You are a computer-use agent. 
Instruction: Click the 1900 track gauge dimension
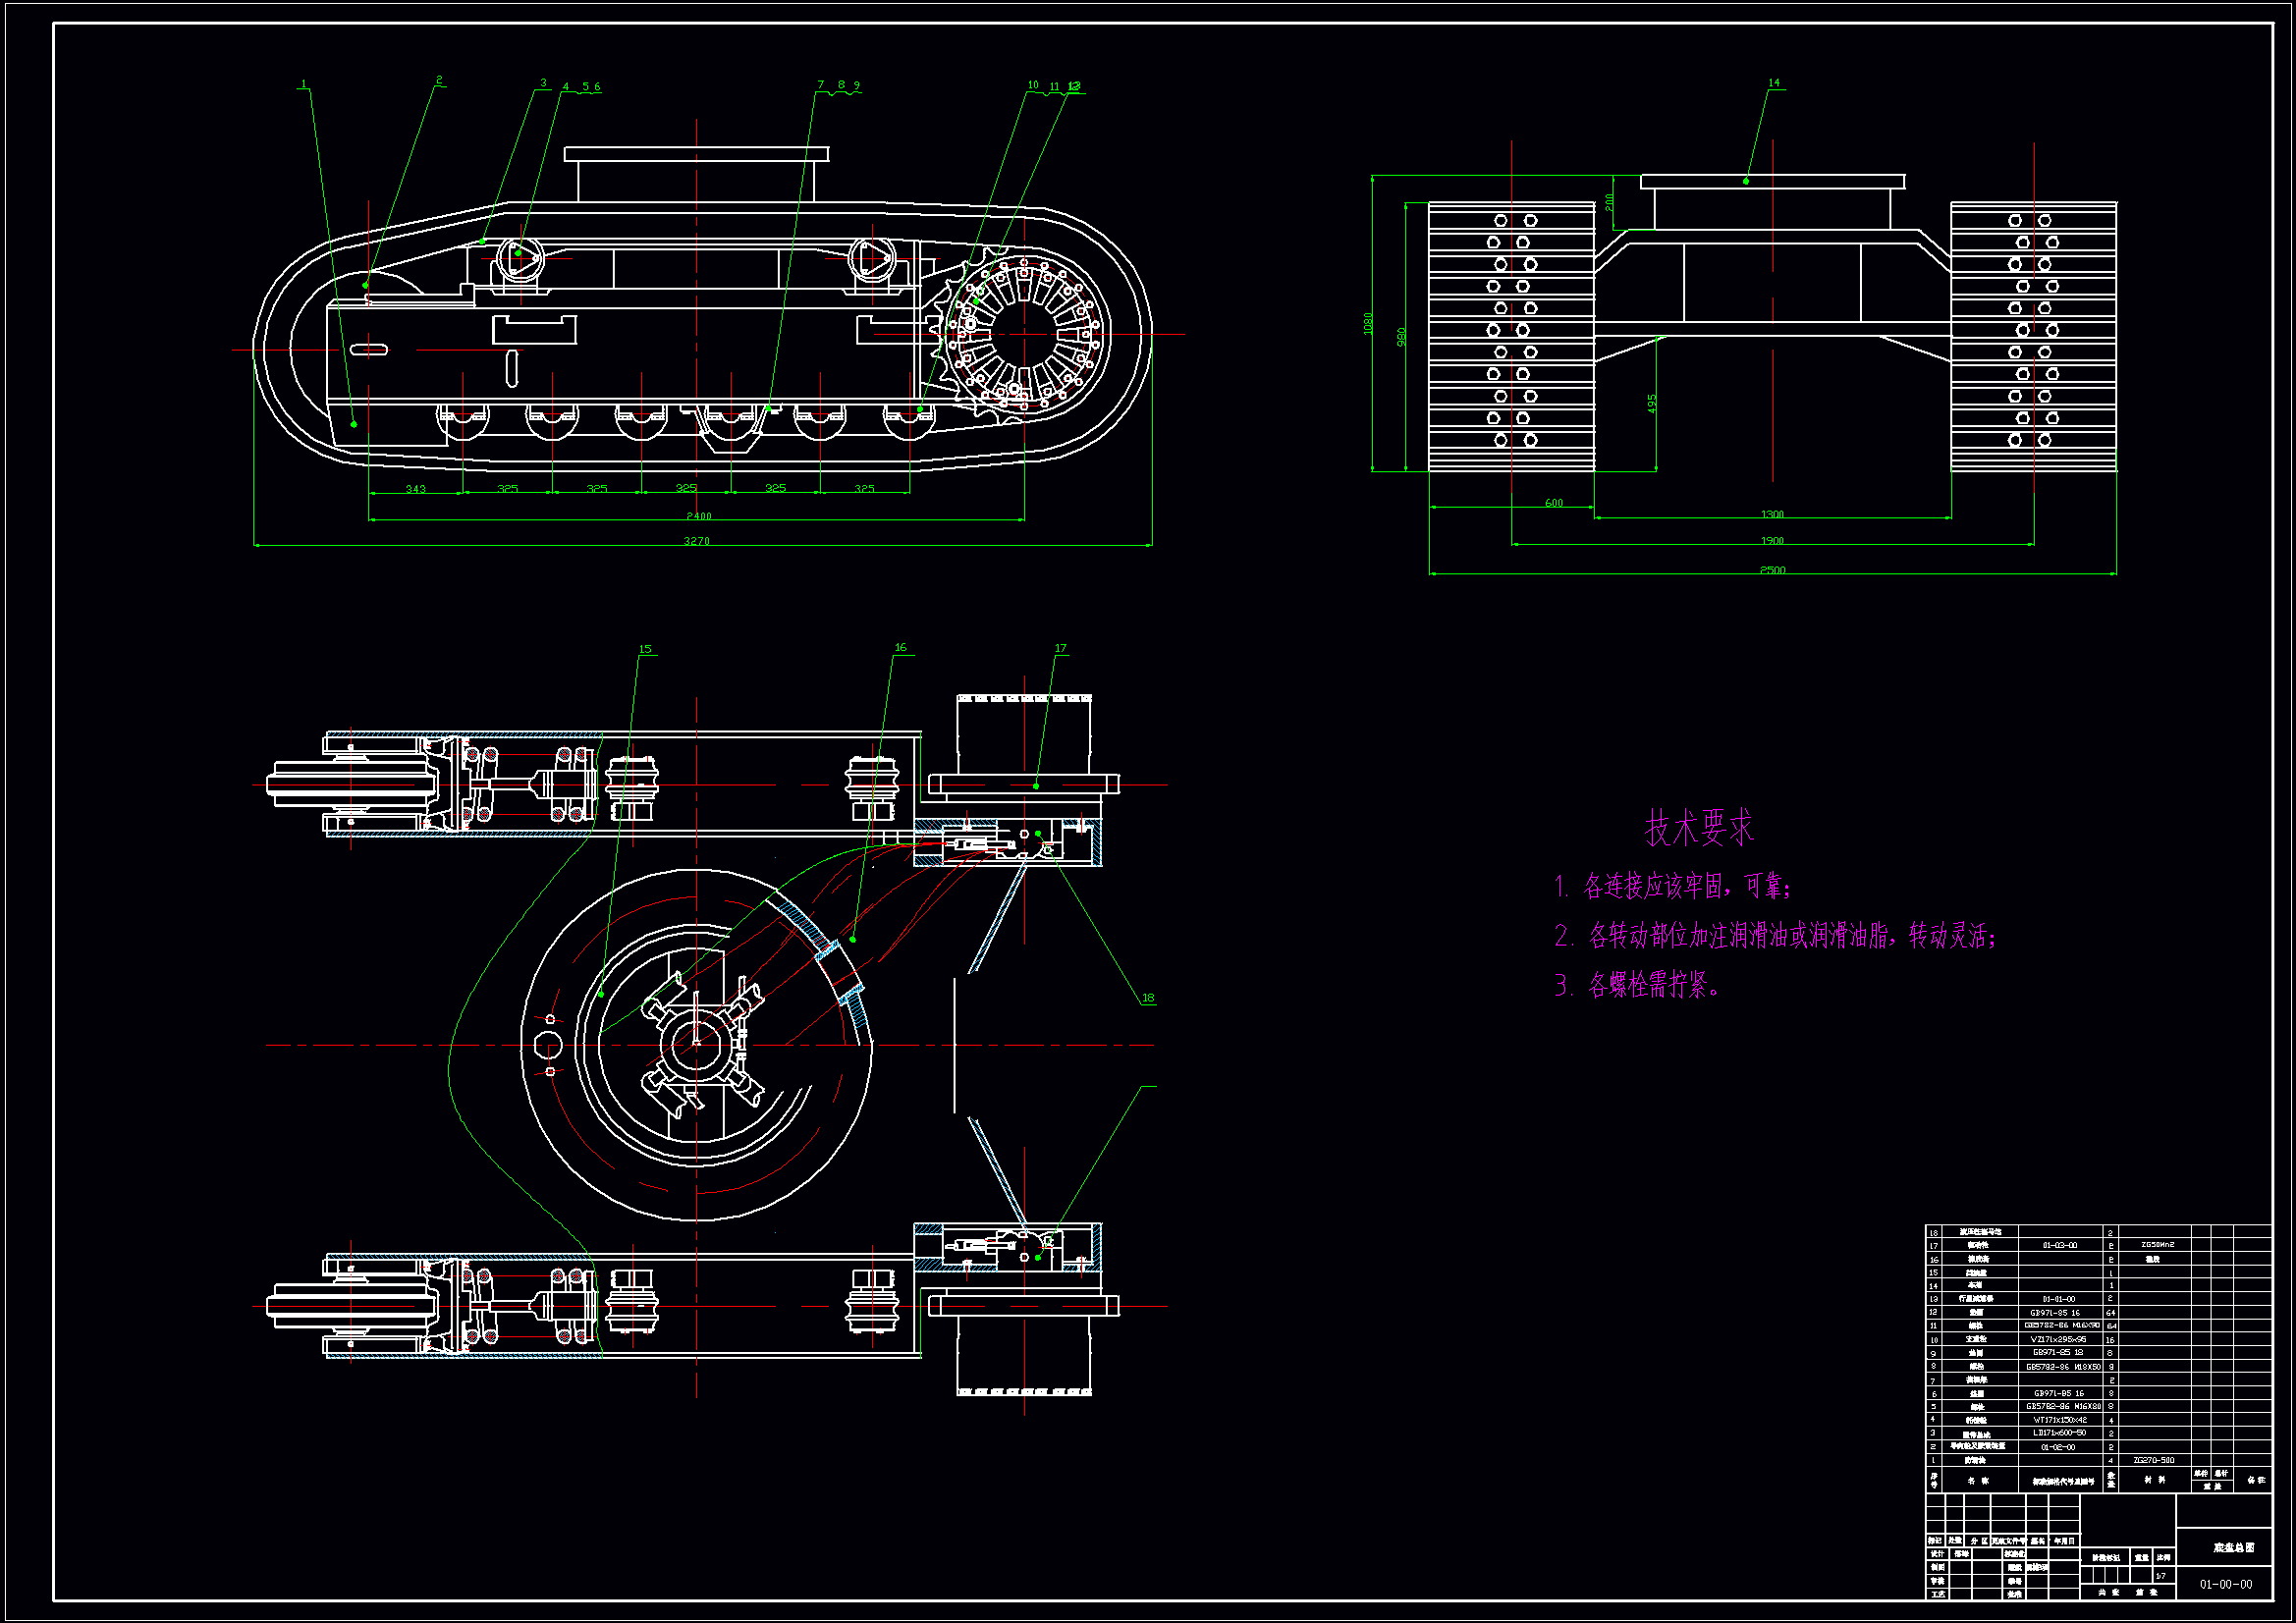[x=1772, y=541]
